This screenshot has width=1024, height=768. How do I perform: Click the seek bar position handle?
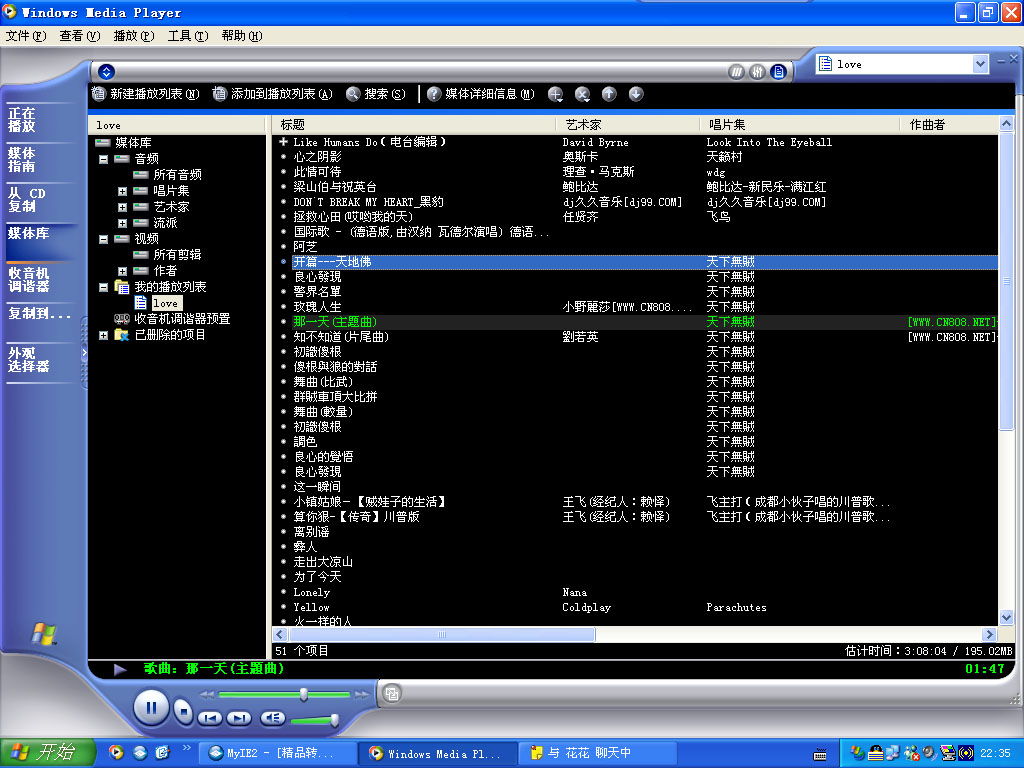[304, 694]
